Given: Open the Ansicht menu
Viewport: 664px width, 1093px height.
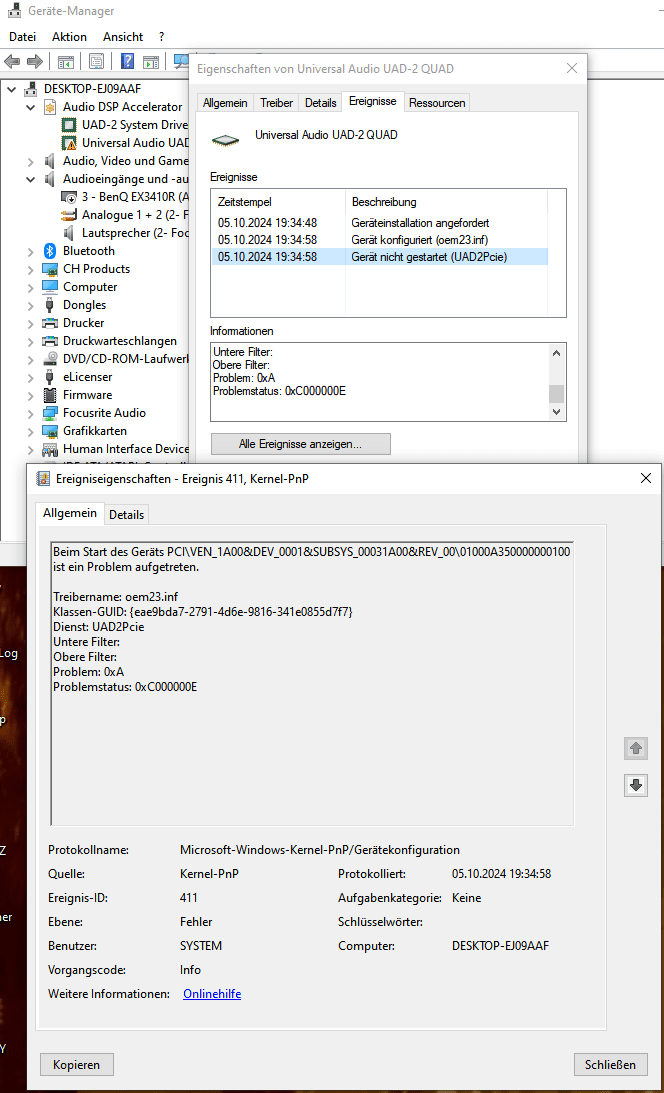Looking at the screenshot, I should pos(123,37).
